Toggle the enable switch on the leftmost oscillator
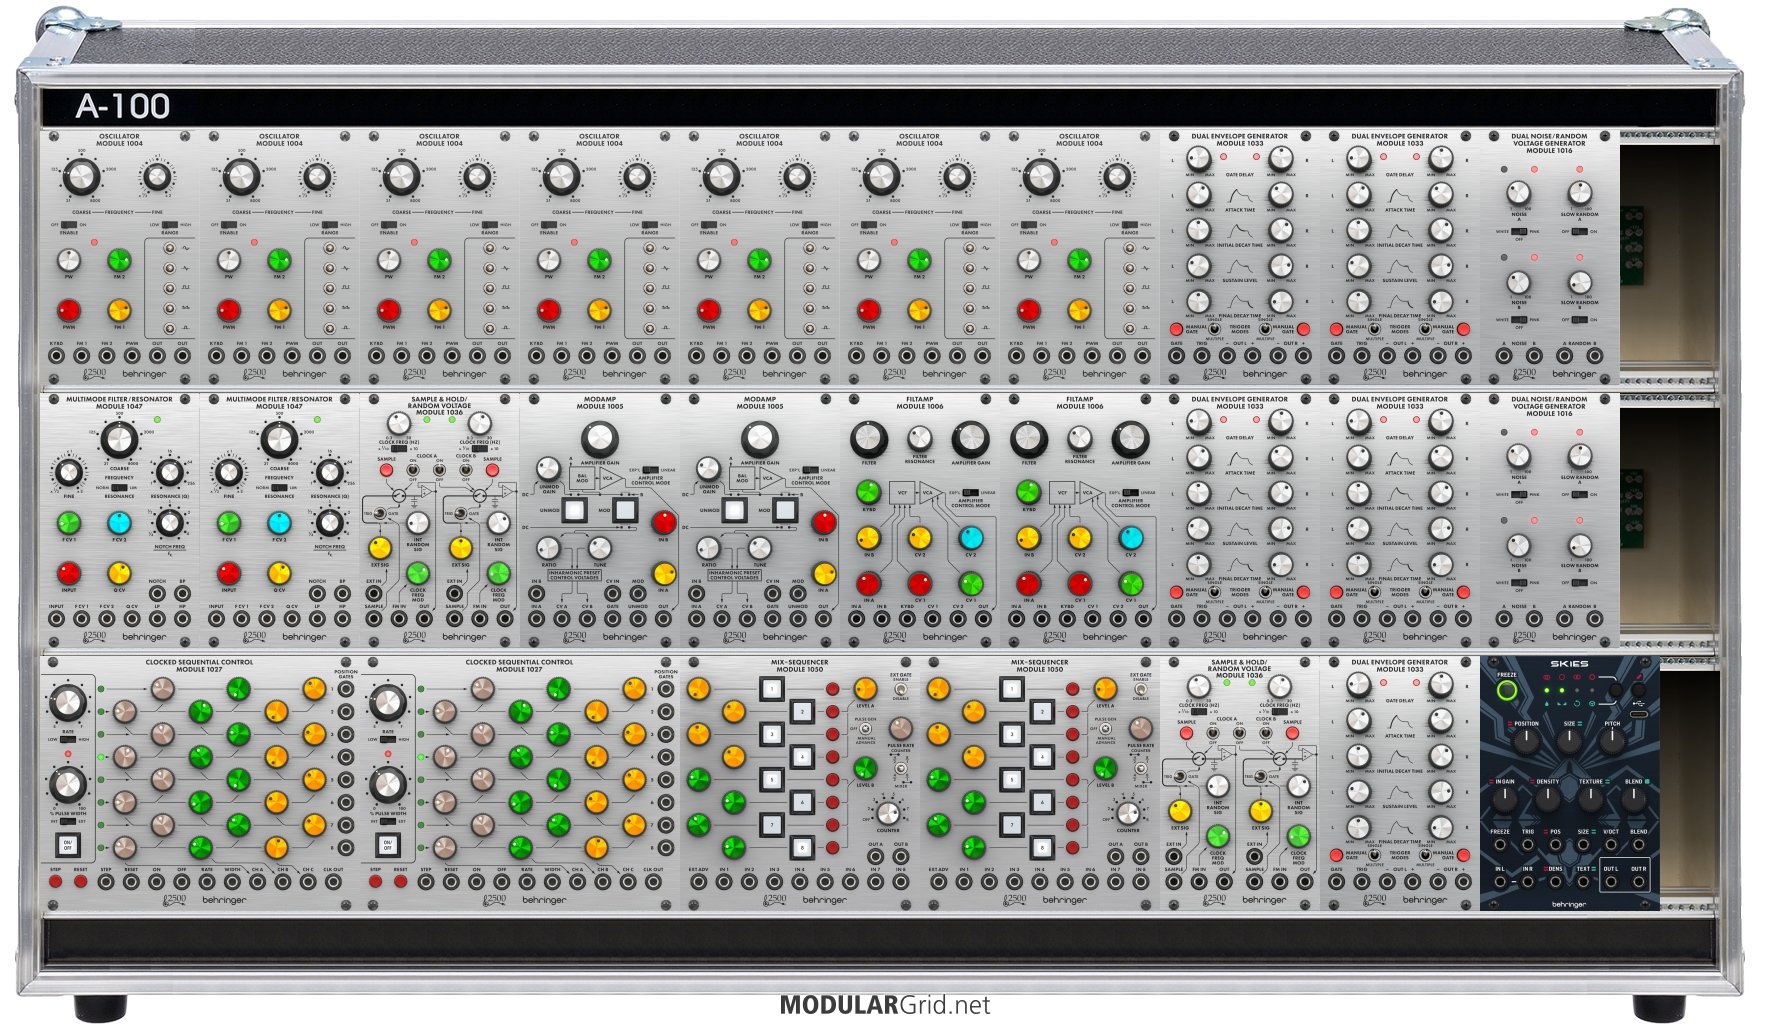1771x1026 pixels. coord(69,225)
